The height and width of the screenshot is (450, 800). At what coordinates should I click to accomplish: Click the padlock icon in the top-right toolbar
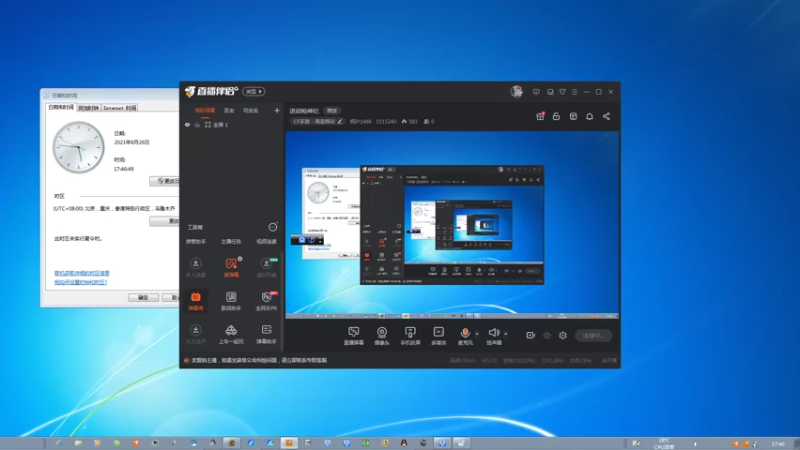pyautogui.click(x=556, y=116)
